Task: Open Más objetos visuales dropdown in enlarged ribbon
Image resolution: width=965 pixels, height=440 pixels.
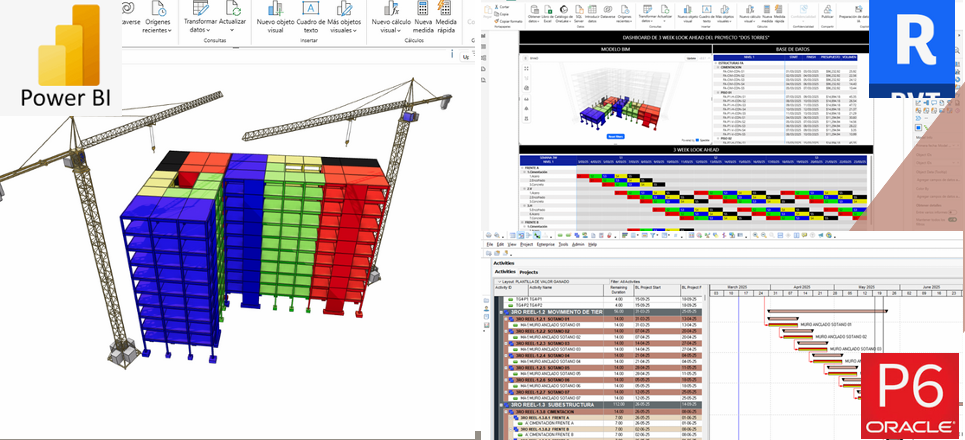Action: point(344,17)
